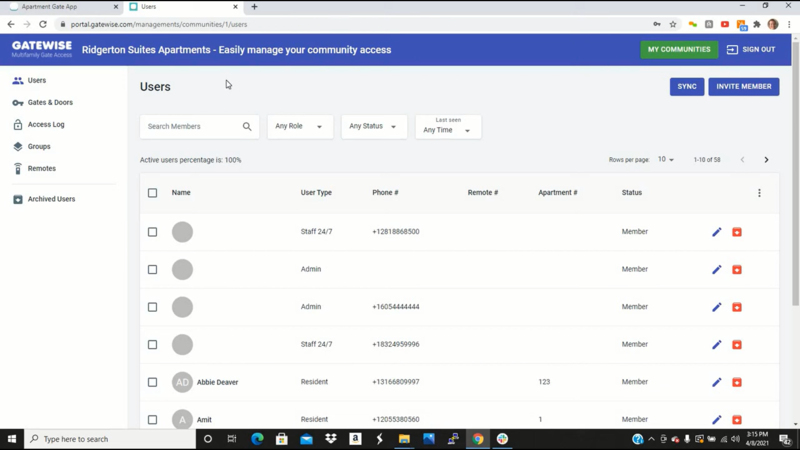Select Amit's row checkbox
Screen dimensions: 800x450
(153, 420)
